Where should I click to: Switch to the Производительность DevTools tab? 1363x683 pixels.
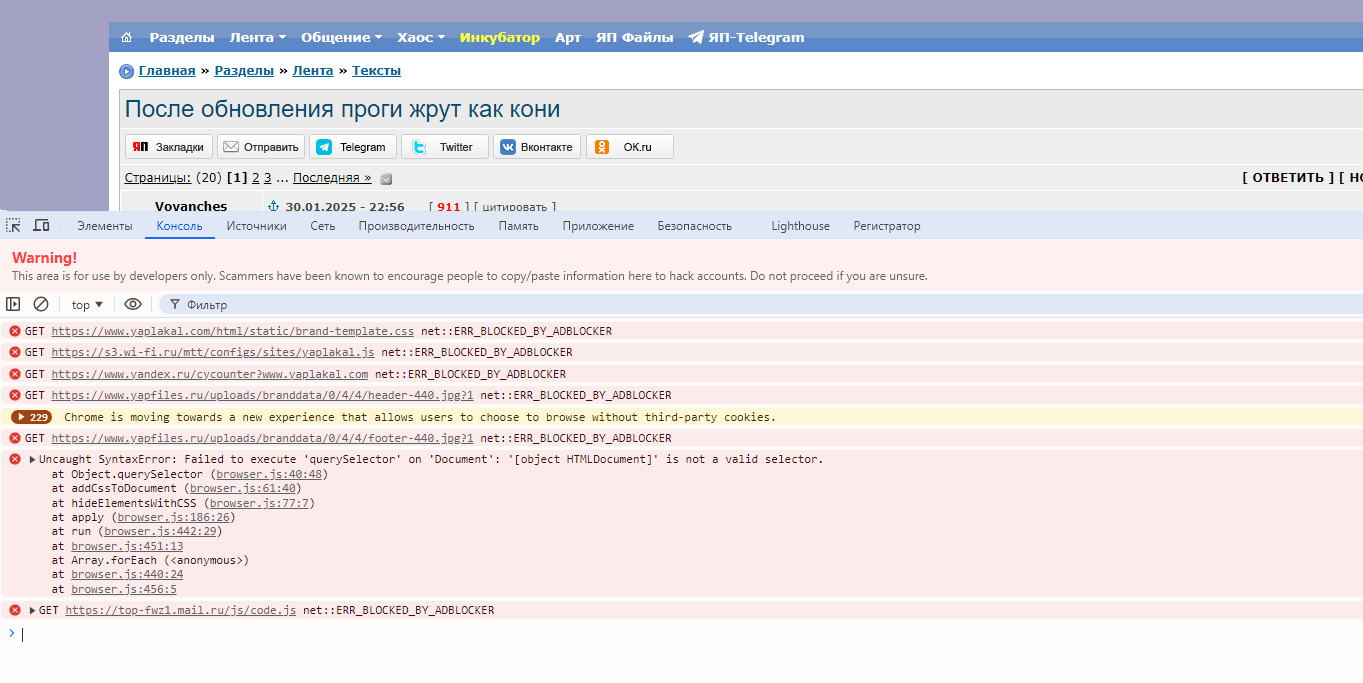pyautogui.click(x=417, y=226)
